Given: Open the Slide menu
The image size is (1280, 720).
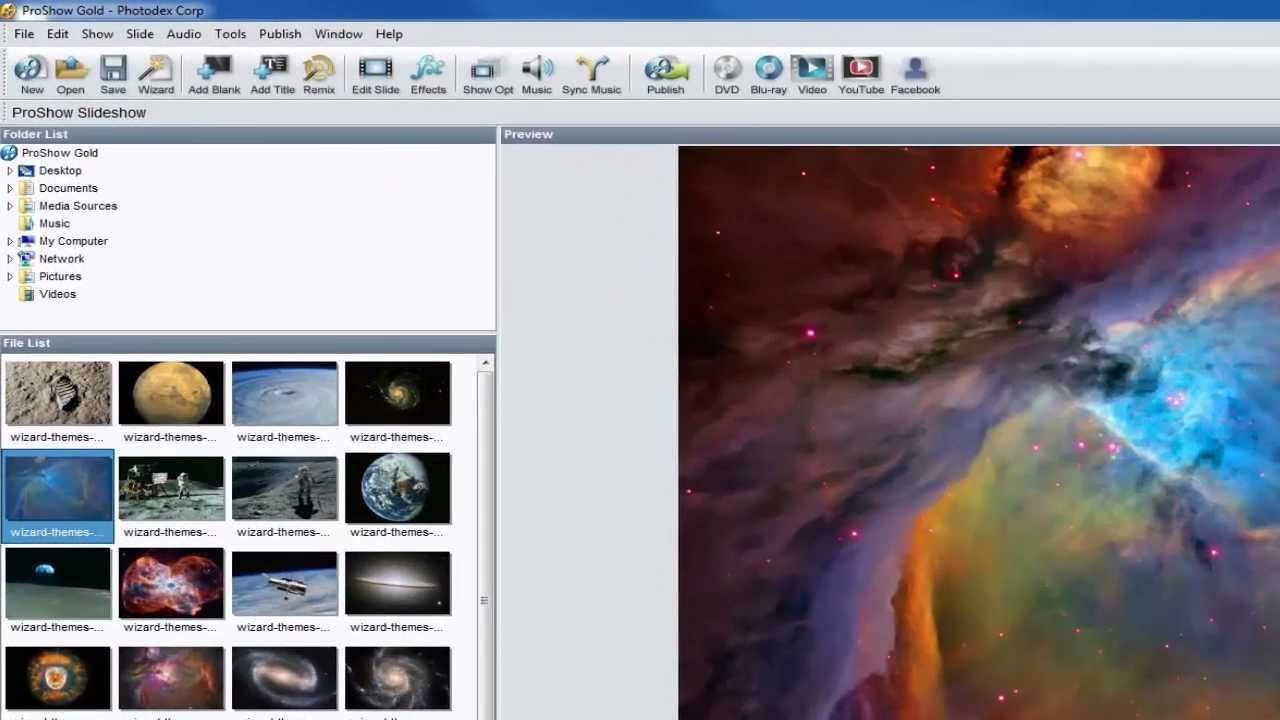Looking at the screenshot, I should 140,34.
